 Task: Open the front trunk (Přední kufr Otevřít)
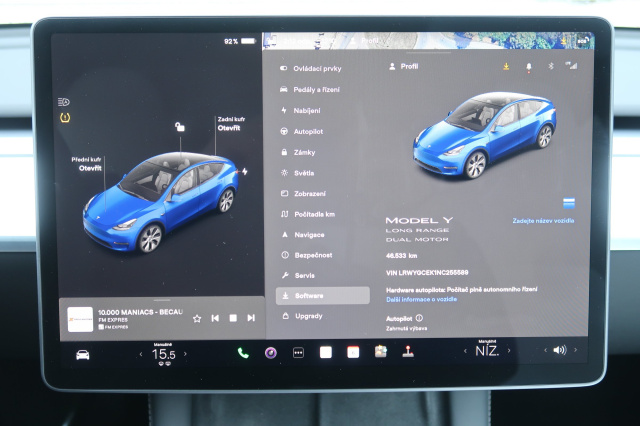87,164
